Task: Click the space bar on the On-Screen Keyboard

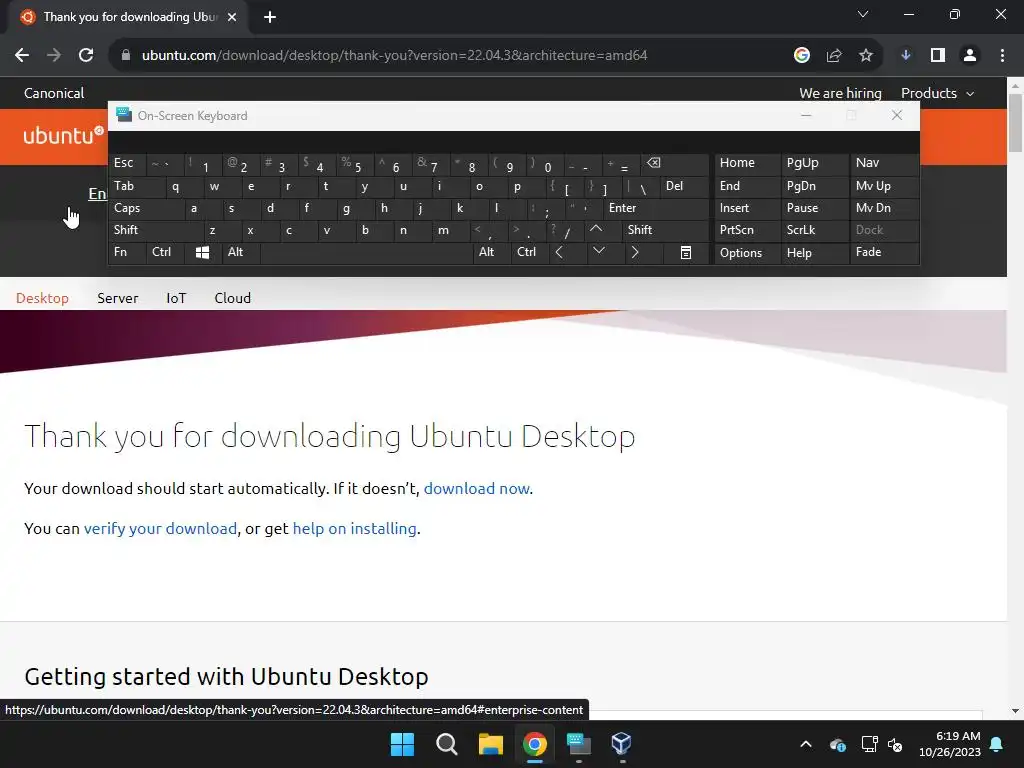Action: coord(366,253)
